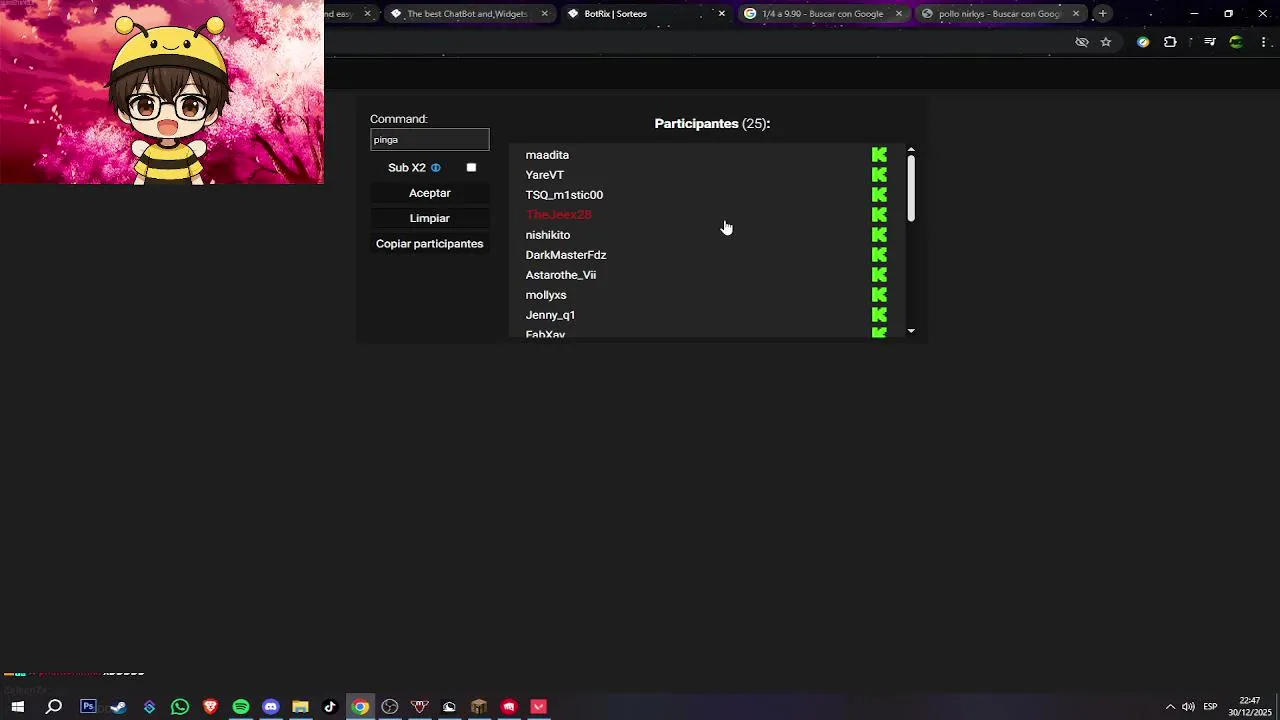Open the Sub X2 info icon

tap(436, 168)
